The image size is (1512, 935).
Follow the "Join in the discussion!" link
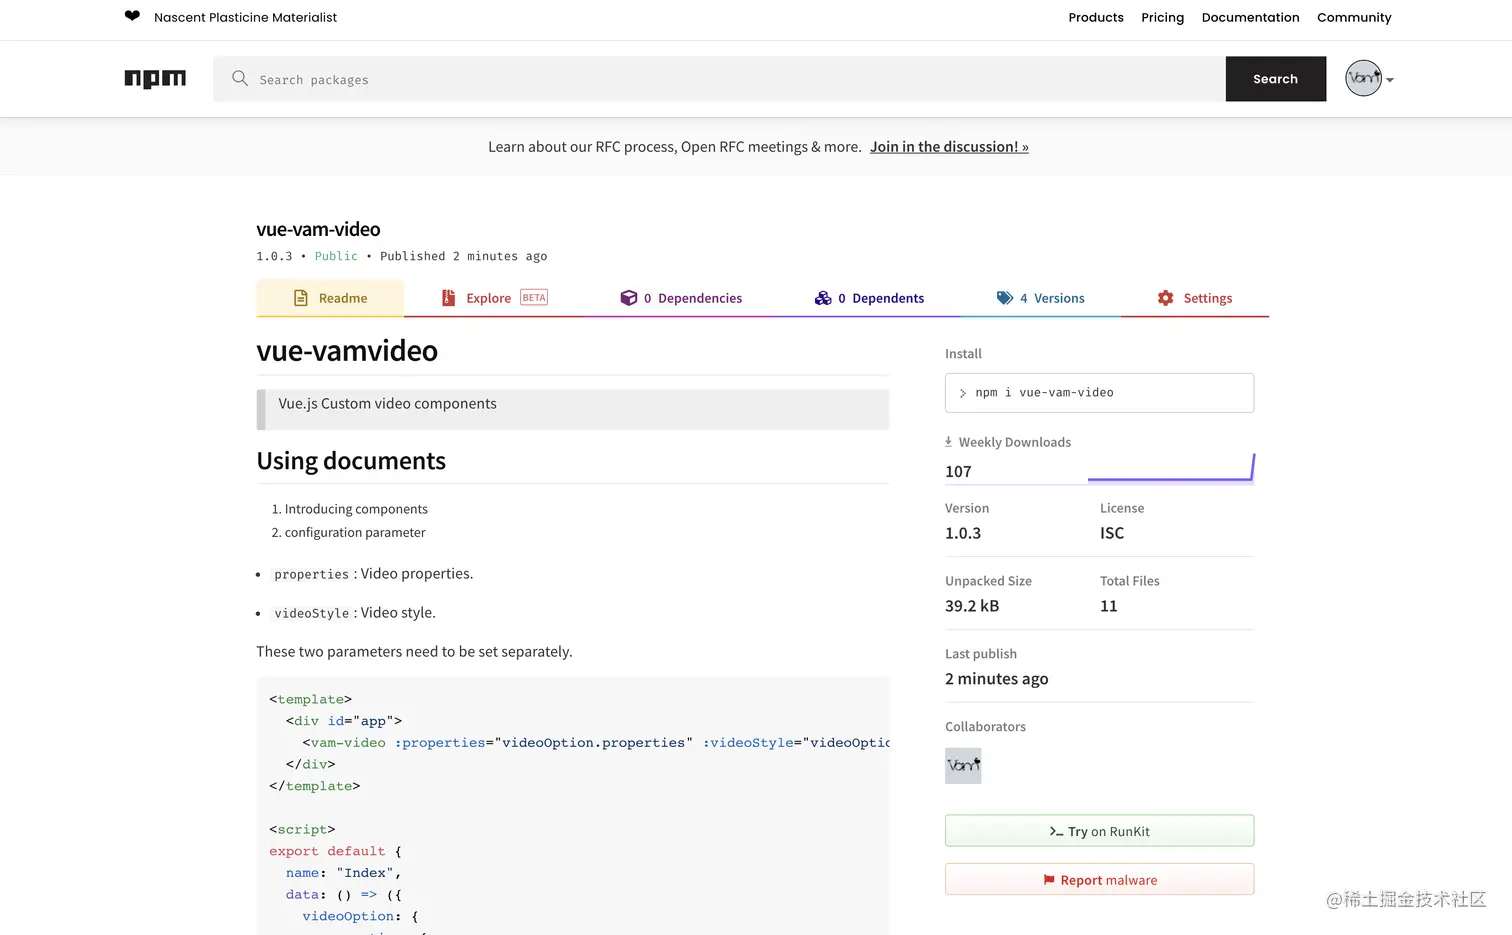[x=948, y=147]
